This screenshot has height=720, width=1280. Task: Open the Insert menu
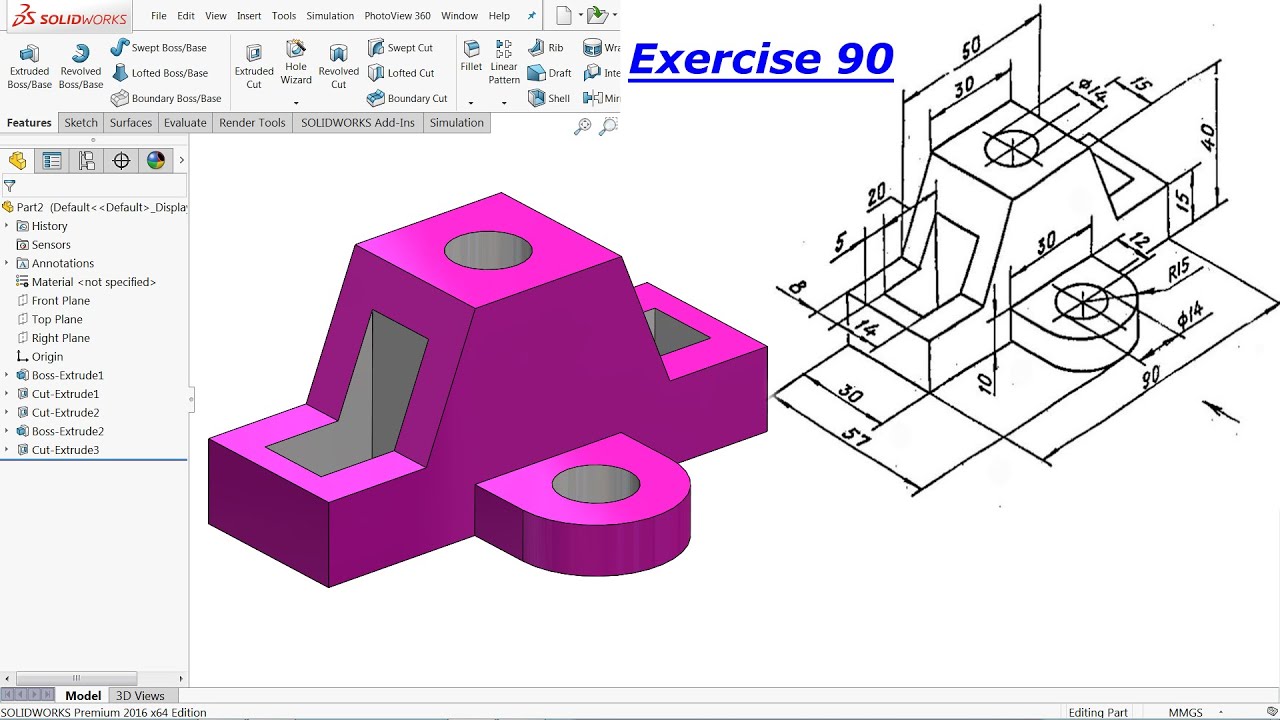[249, 16]
